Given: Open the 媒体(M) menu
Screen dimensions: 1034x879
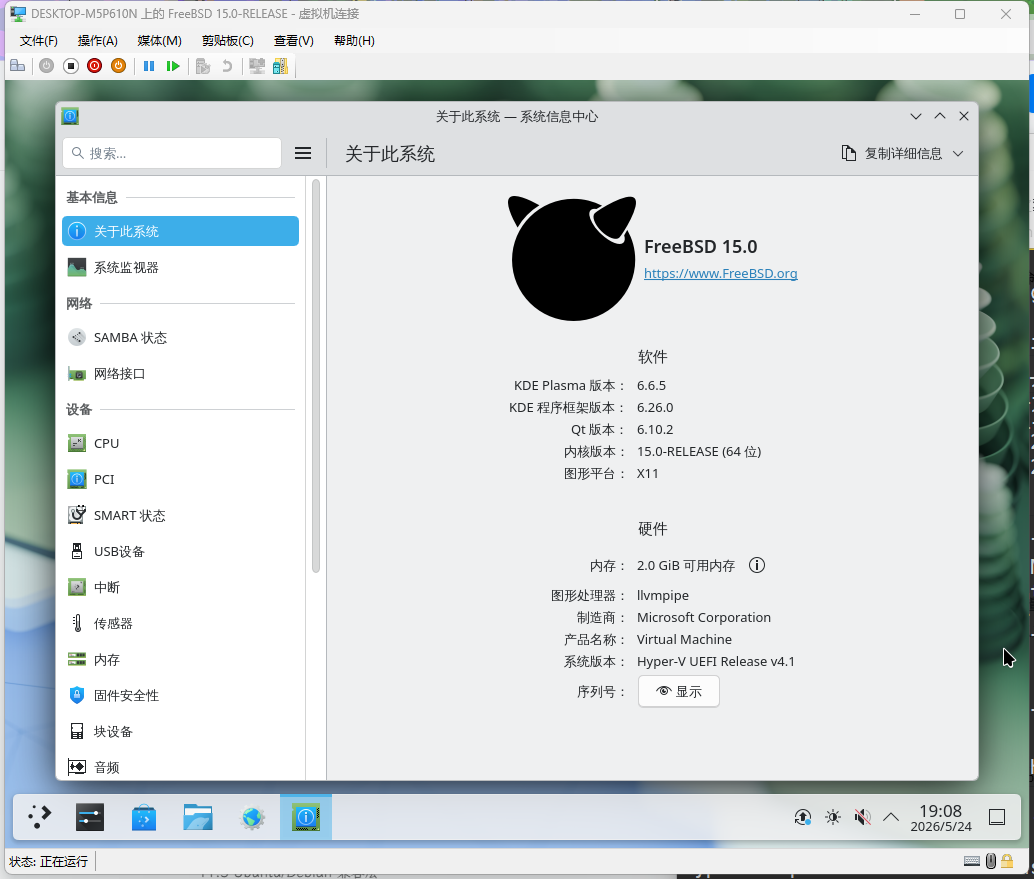Looking at the screenshot, I should point(160,41).
